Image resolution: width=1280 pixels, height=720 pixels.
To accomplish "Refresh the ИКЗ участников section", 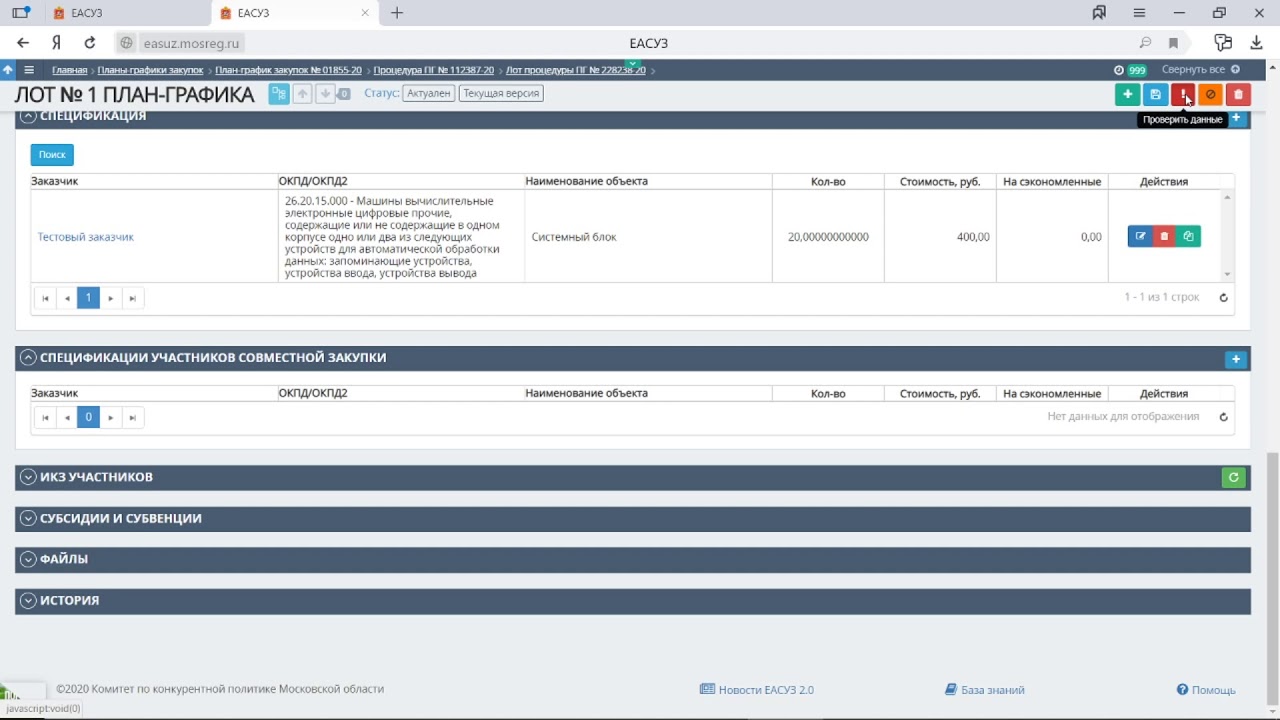I will [x=1234, y=478].
